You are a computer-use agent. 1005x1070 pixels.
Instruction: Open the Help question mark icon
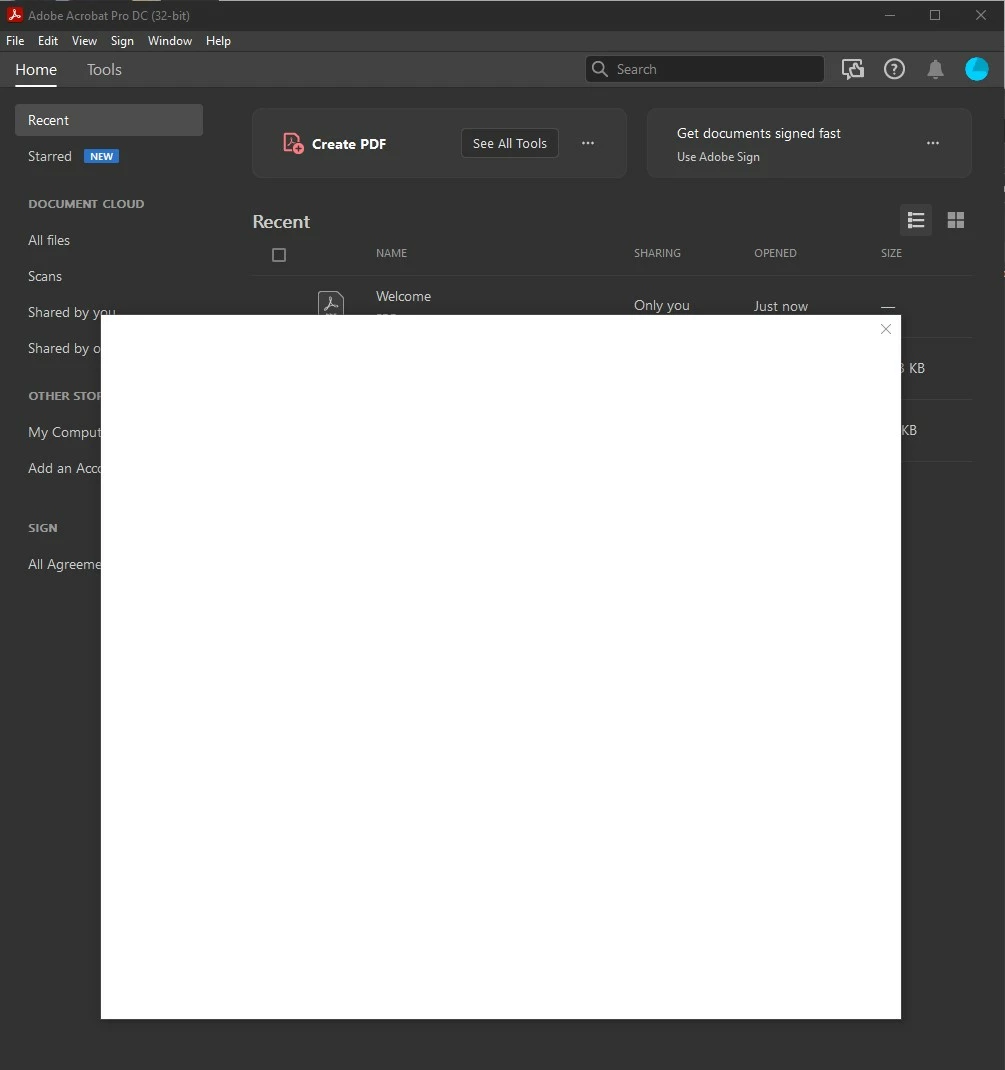894,69
